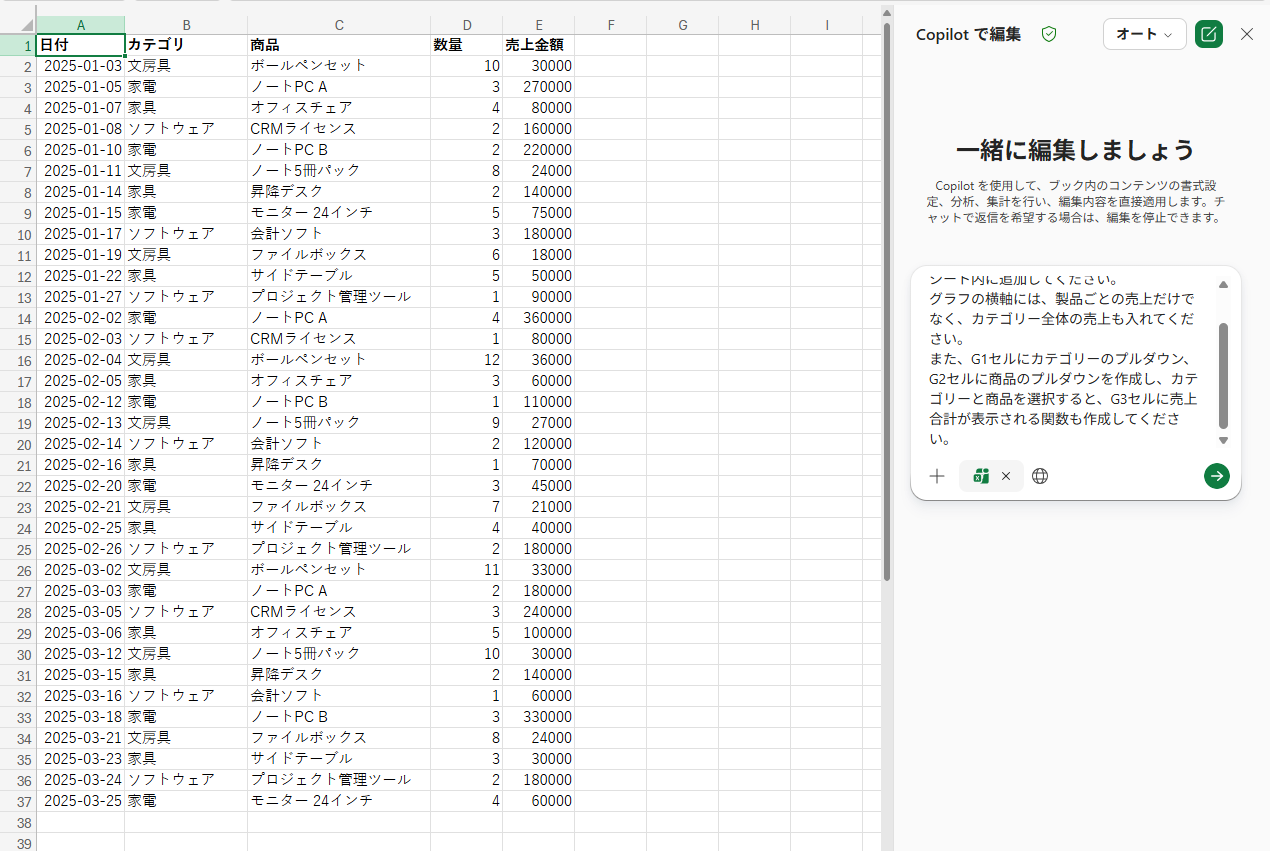Send the Copilot prompt with the green arrow
The width and height of the screenshot is (1270, 851).
pos(1216,476)
